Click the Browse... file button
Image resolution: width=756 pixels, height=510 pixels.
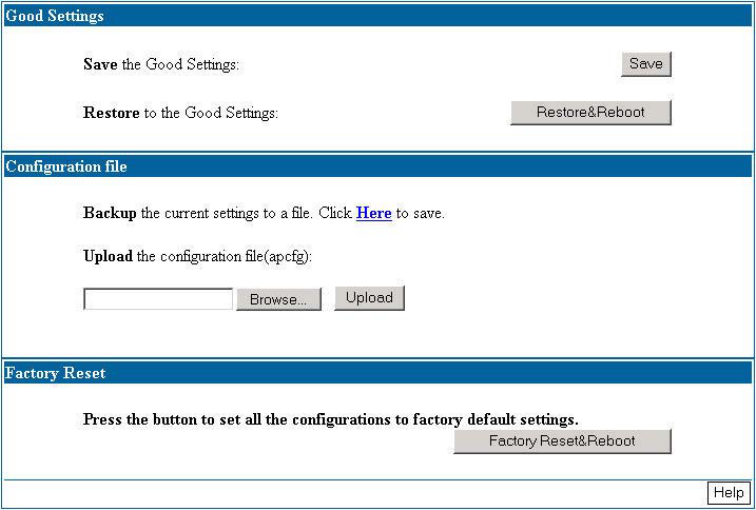(x=279, y=299)
